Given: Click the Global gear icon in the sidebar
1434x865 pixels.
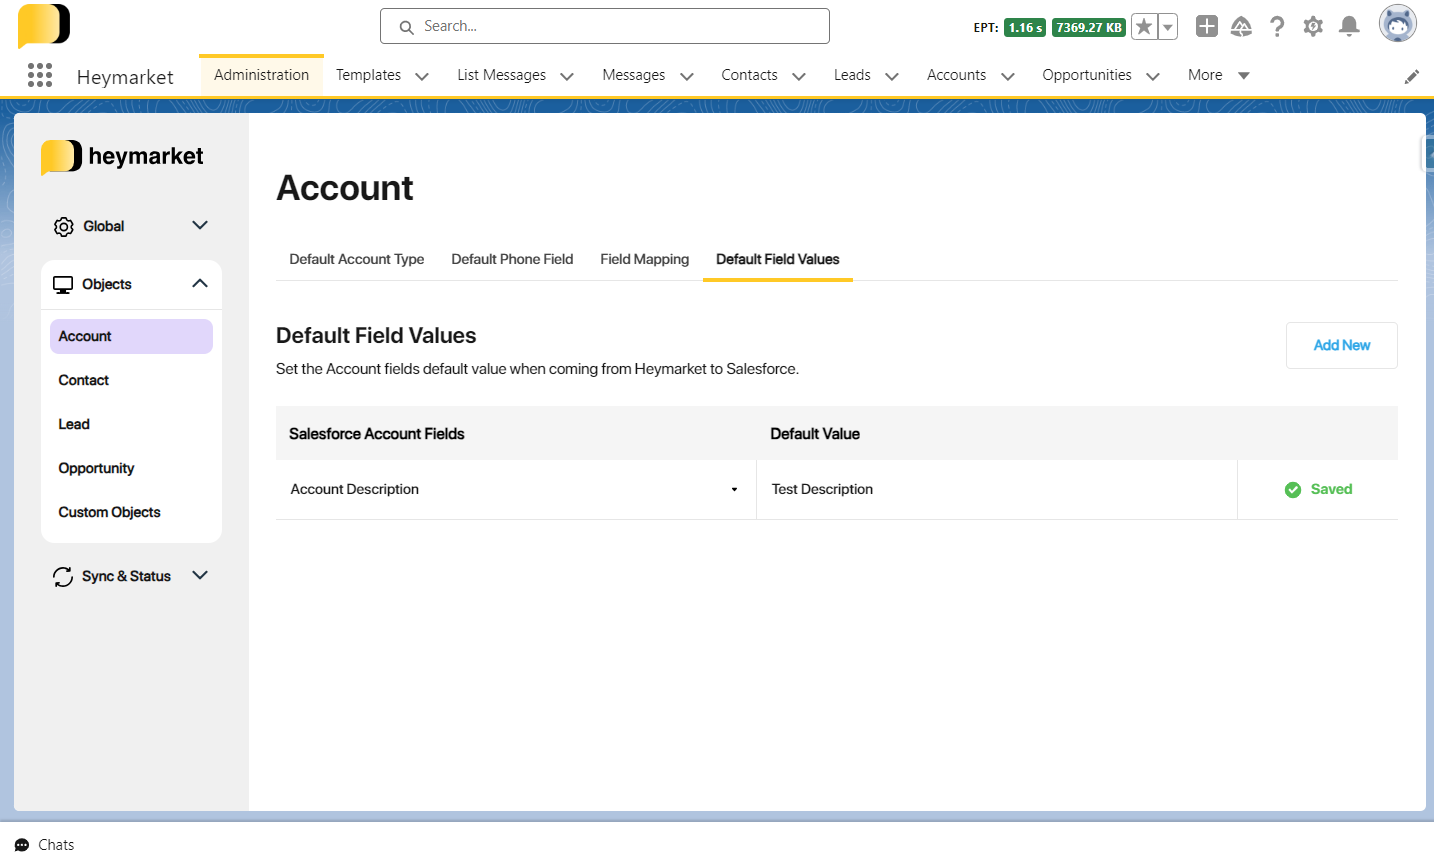Looking at the screenshot, I should point(64,227).
